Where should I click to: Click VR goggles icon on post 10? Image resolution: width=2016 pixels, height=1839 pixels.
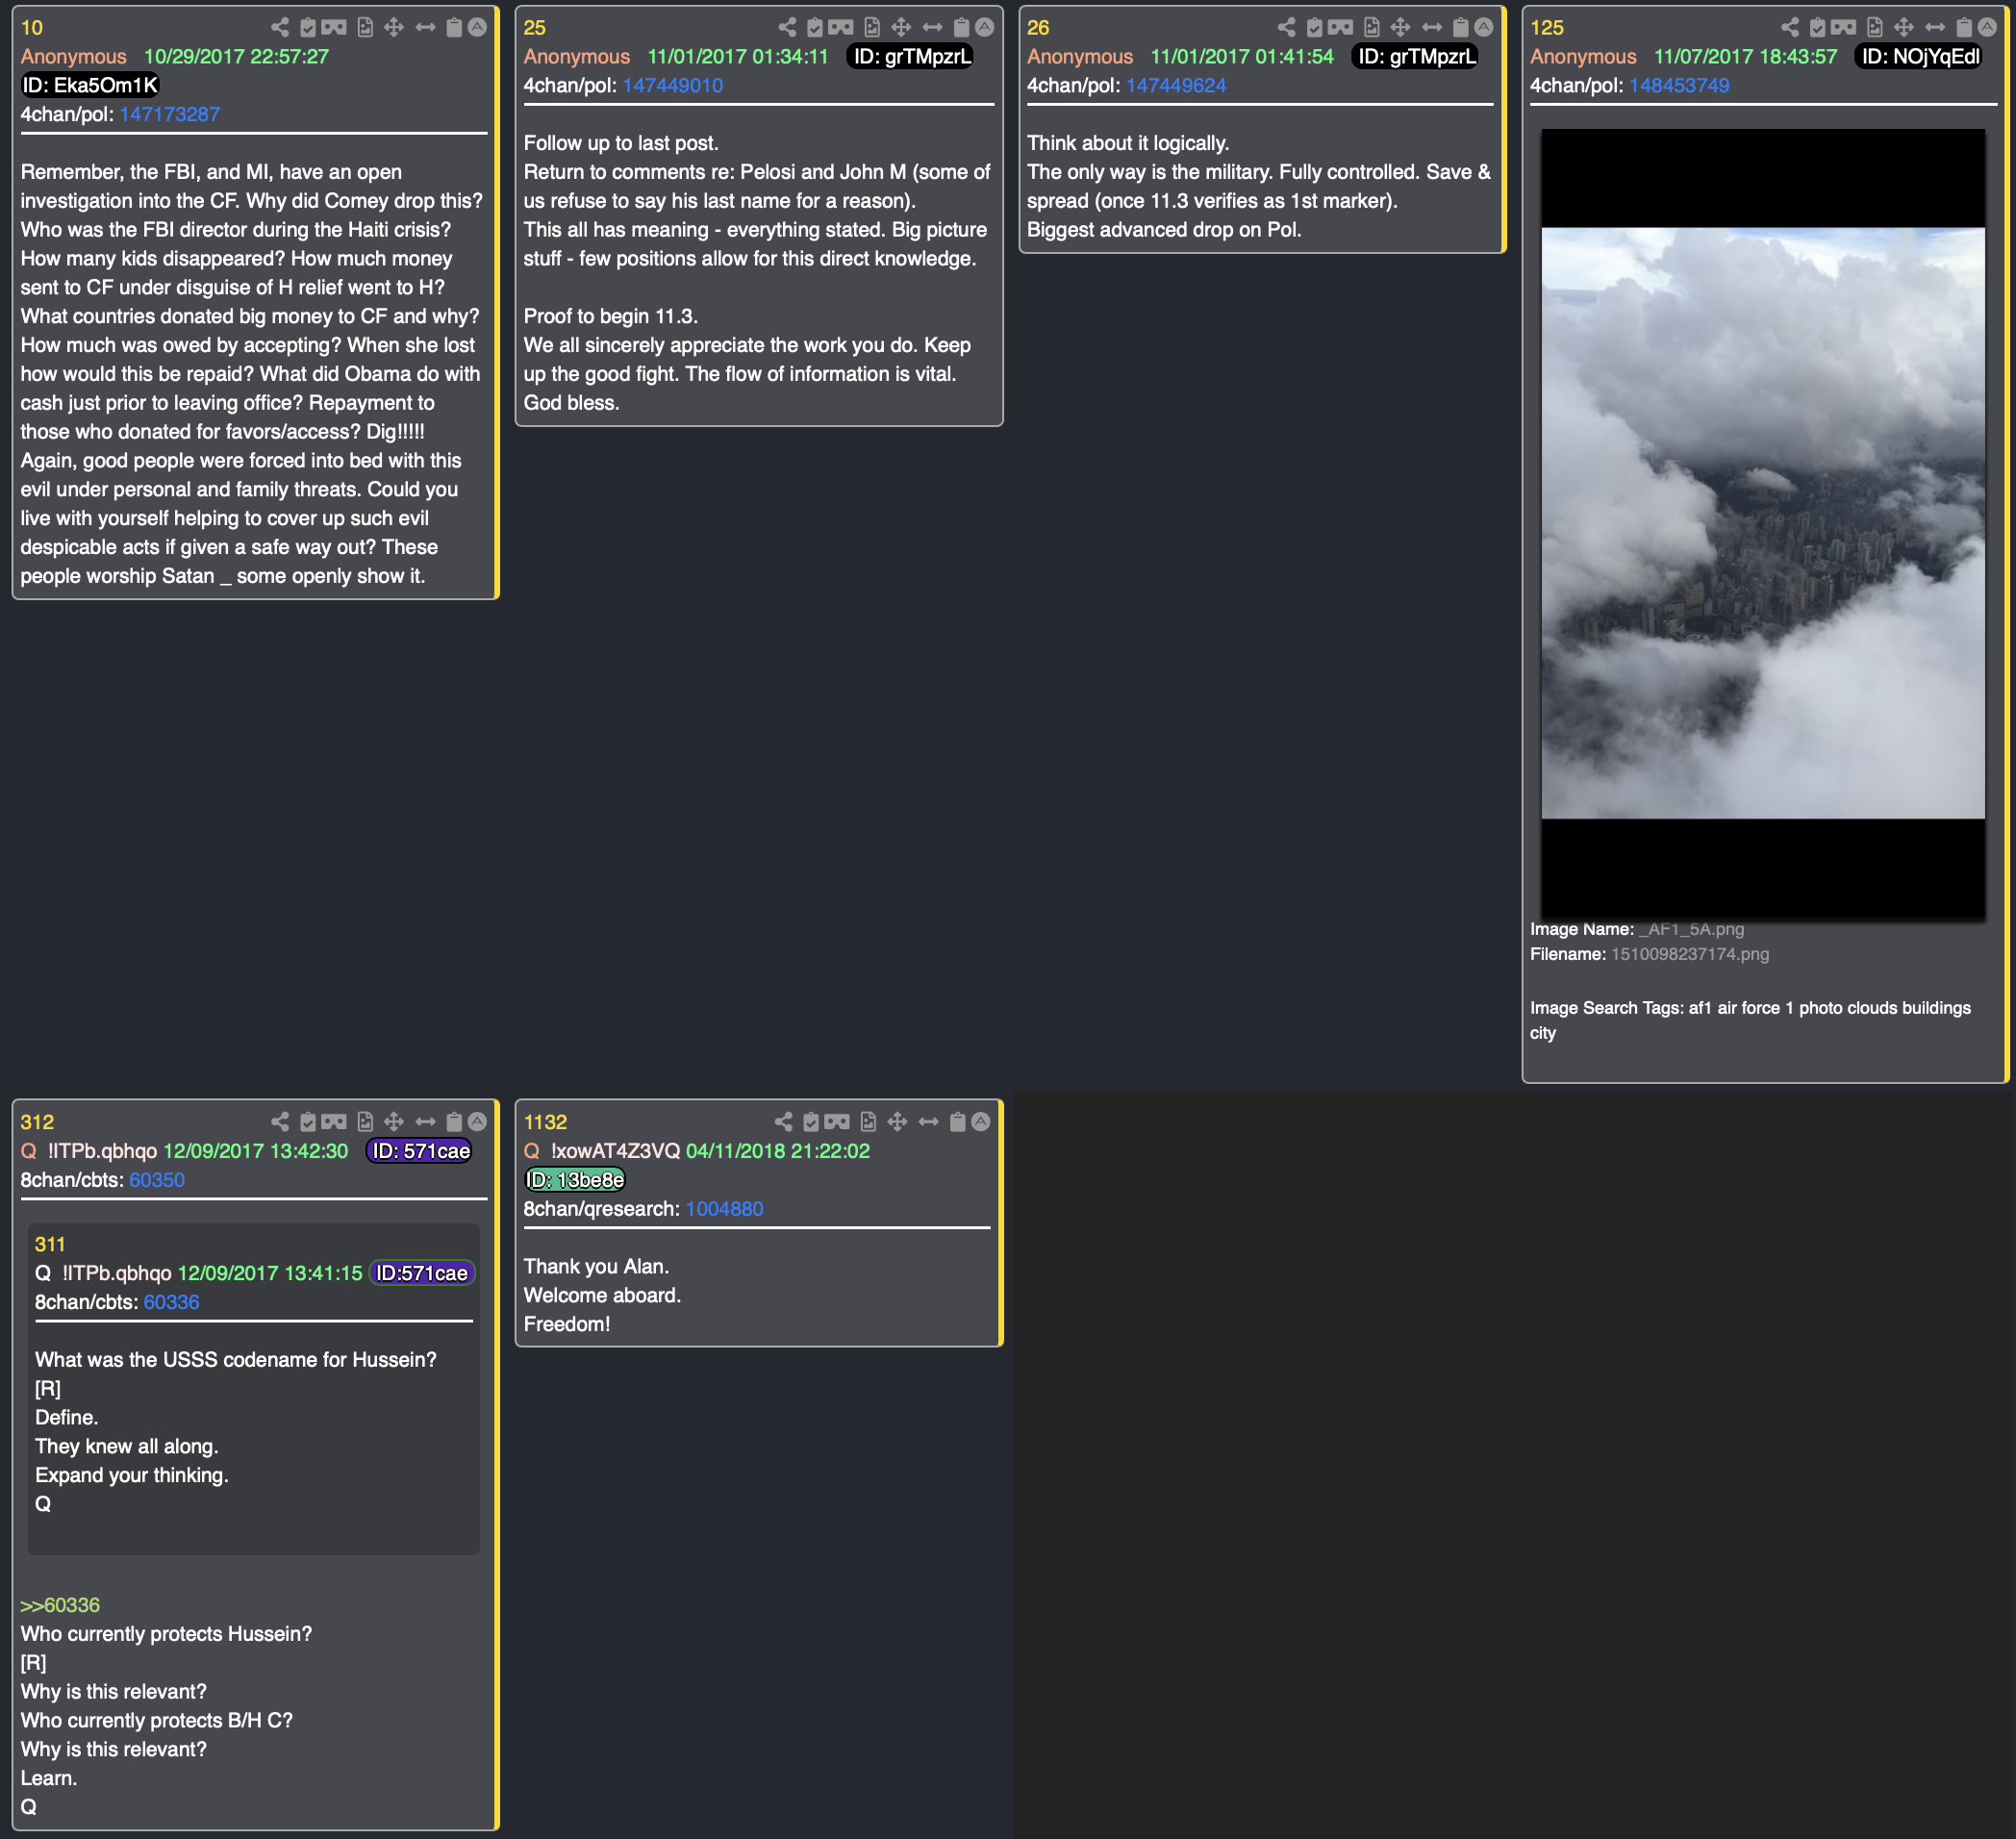pyautogui.click(x=334, y=28)
